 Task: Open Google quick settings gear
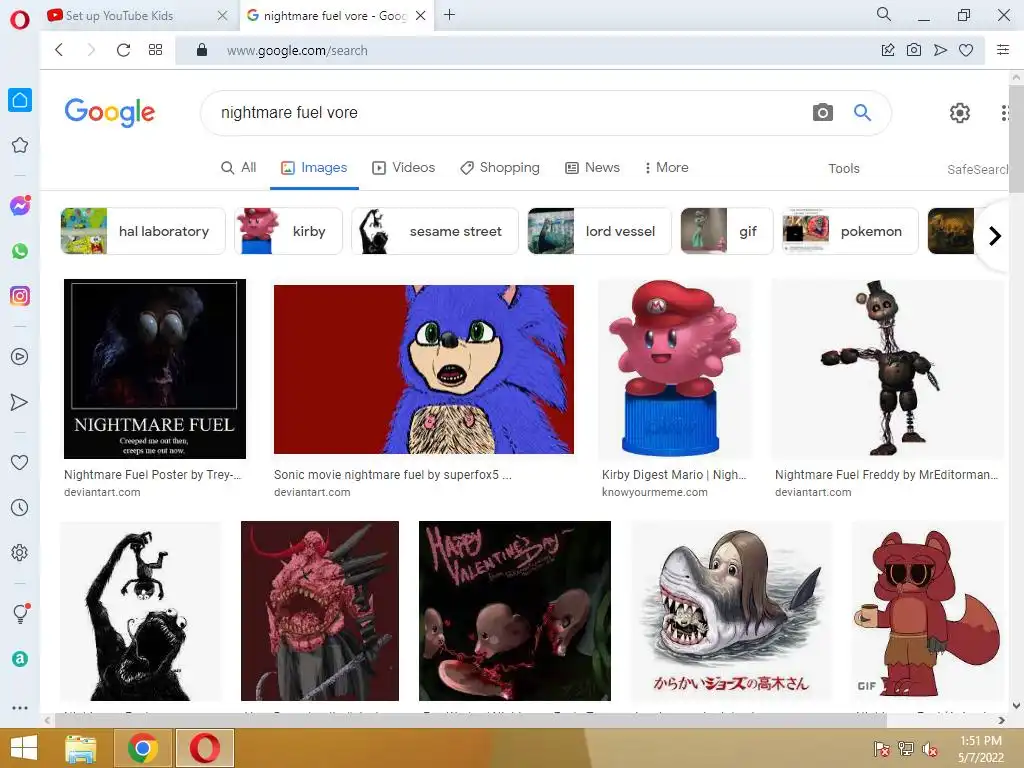pyautogui.click(x=959, y=113)
